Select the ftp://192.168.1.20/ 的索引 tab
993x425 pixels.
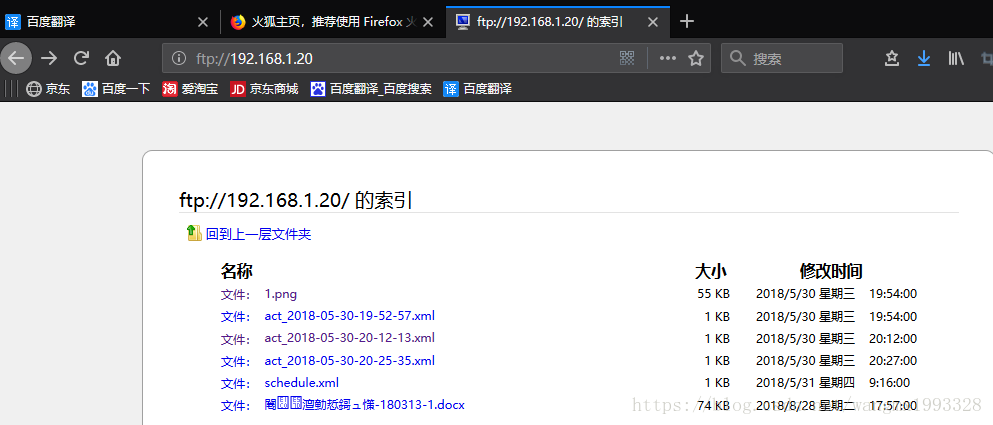point(558,22)
